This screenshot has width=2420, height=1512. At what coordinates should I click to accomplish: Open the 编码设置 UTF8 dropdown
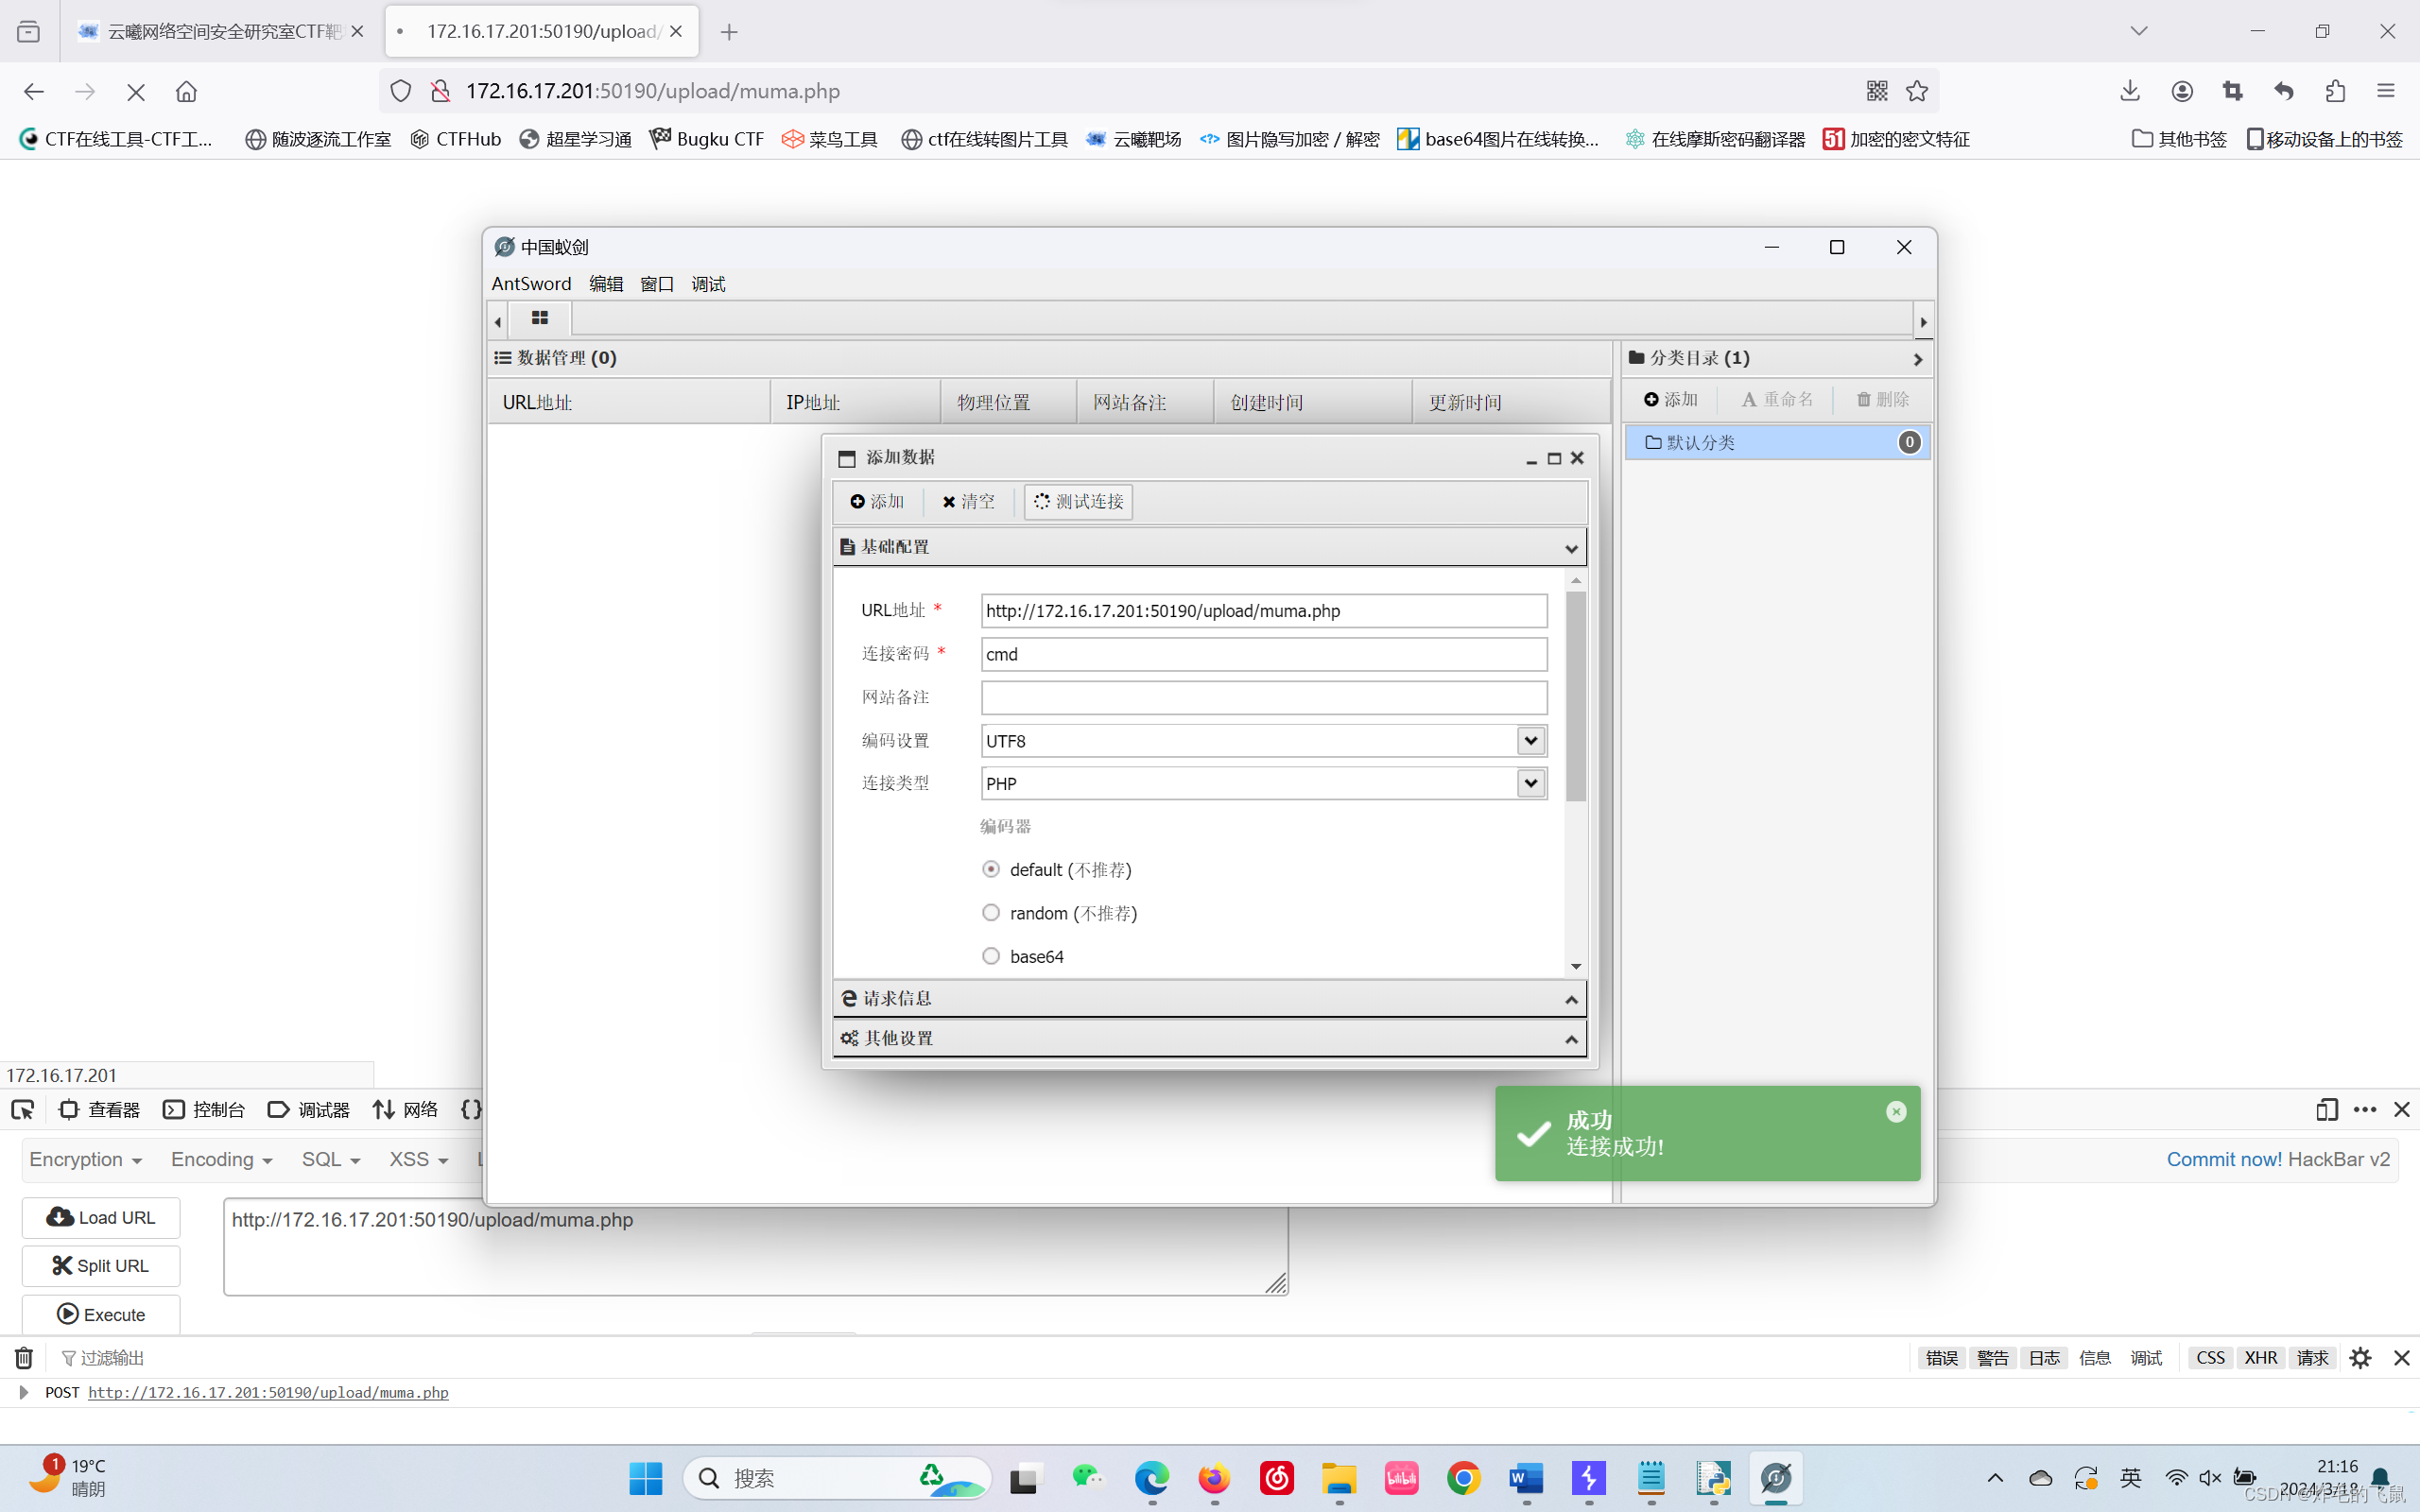1530,740
